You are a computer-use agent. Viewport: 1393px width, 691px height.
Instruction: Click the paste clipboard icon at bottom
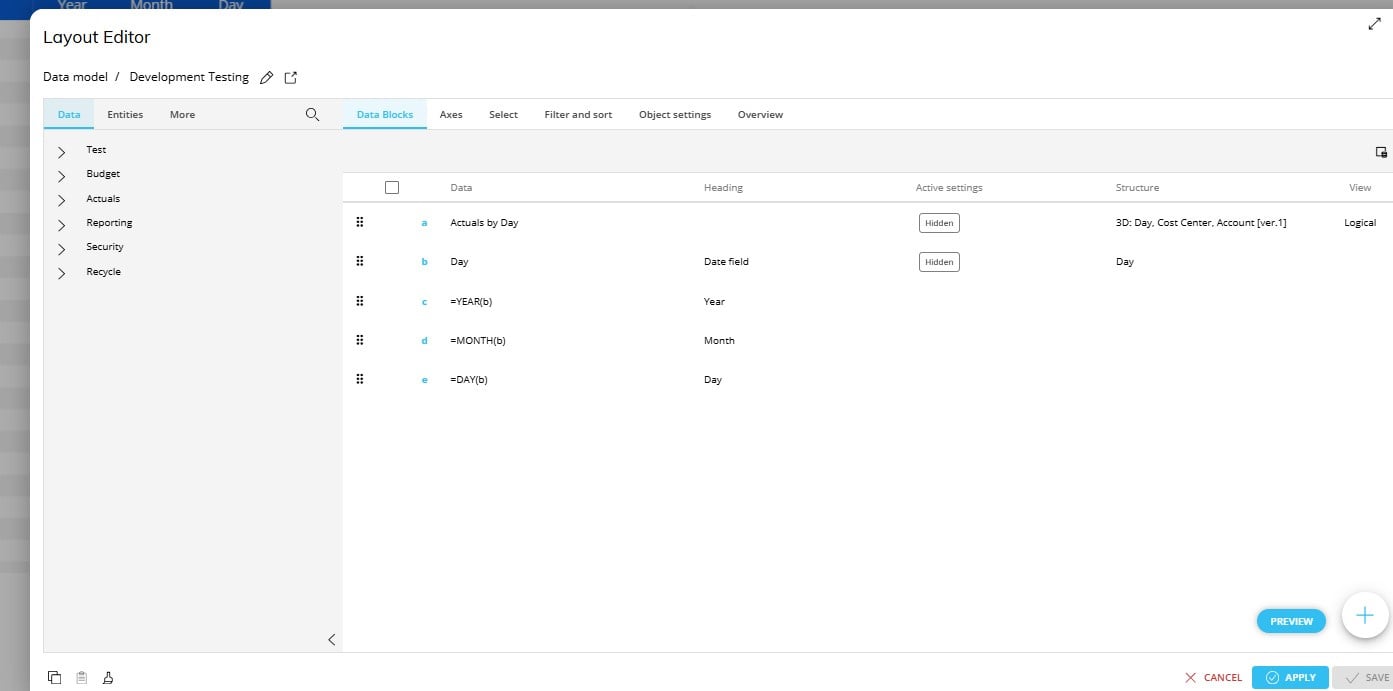click(x=82, y=677)
